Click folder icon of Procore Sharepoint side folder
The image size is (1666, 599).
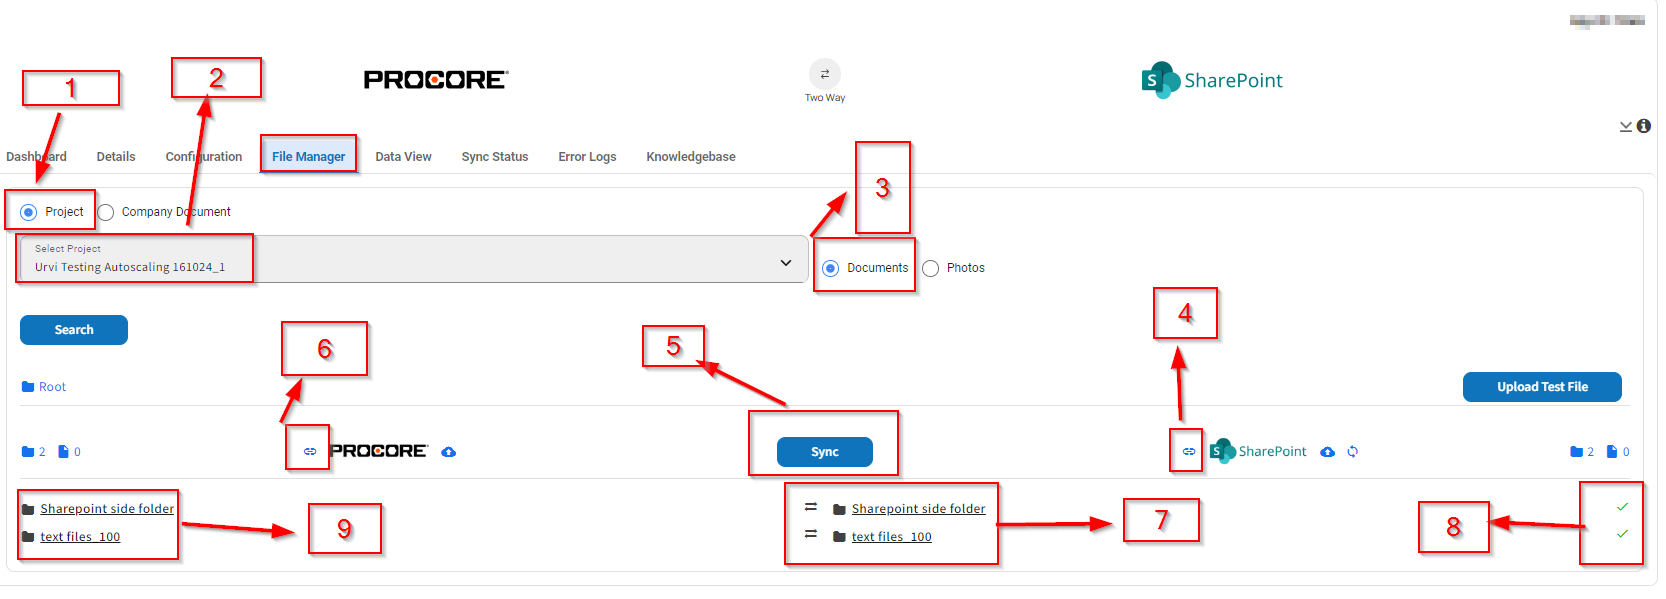pyautogui.click(x=28, y=509)
